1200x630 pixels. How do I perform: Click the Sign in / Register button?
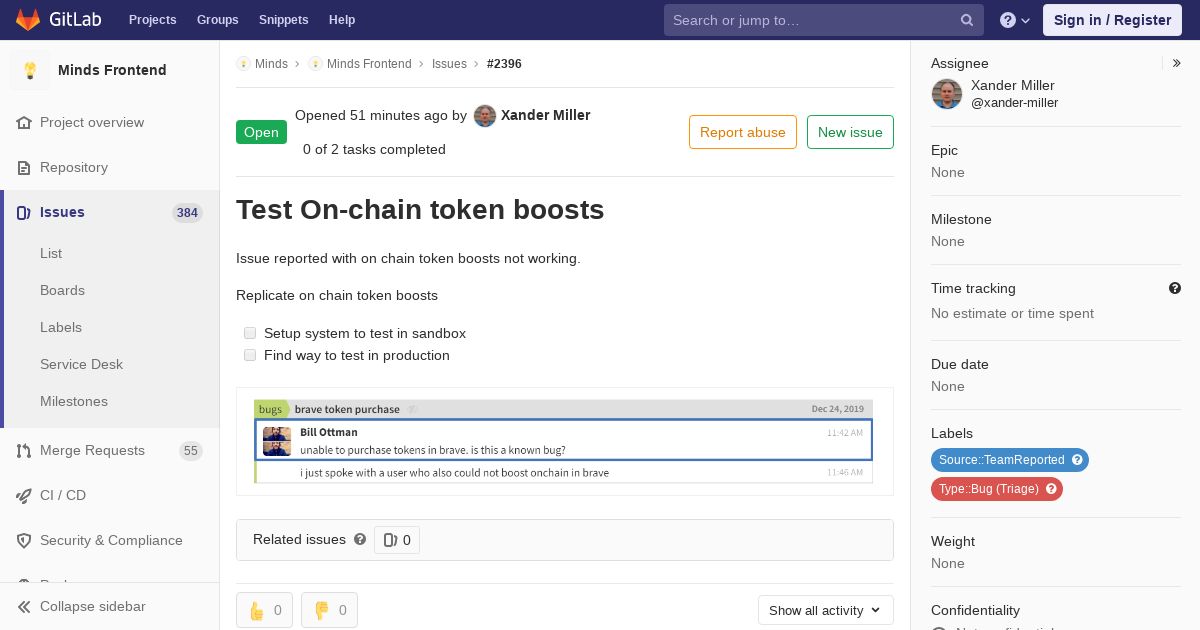pos(1112,20)
